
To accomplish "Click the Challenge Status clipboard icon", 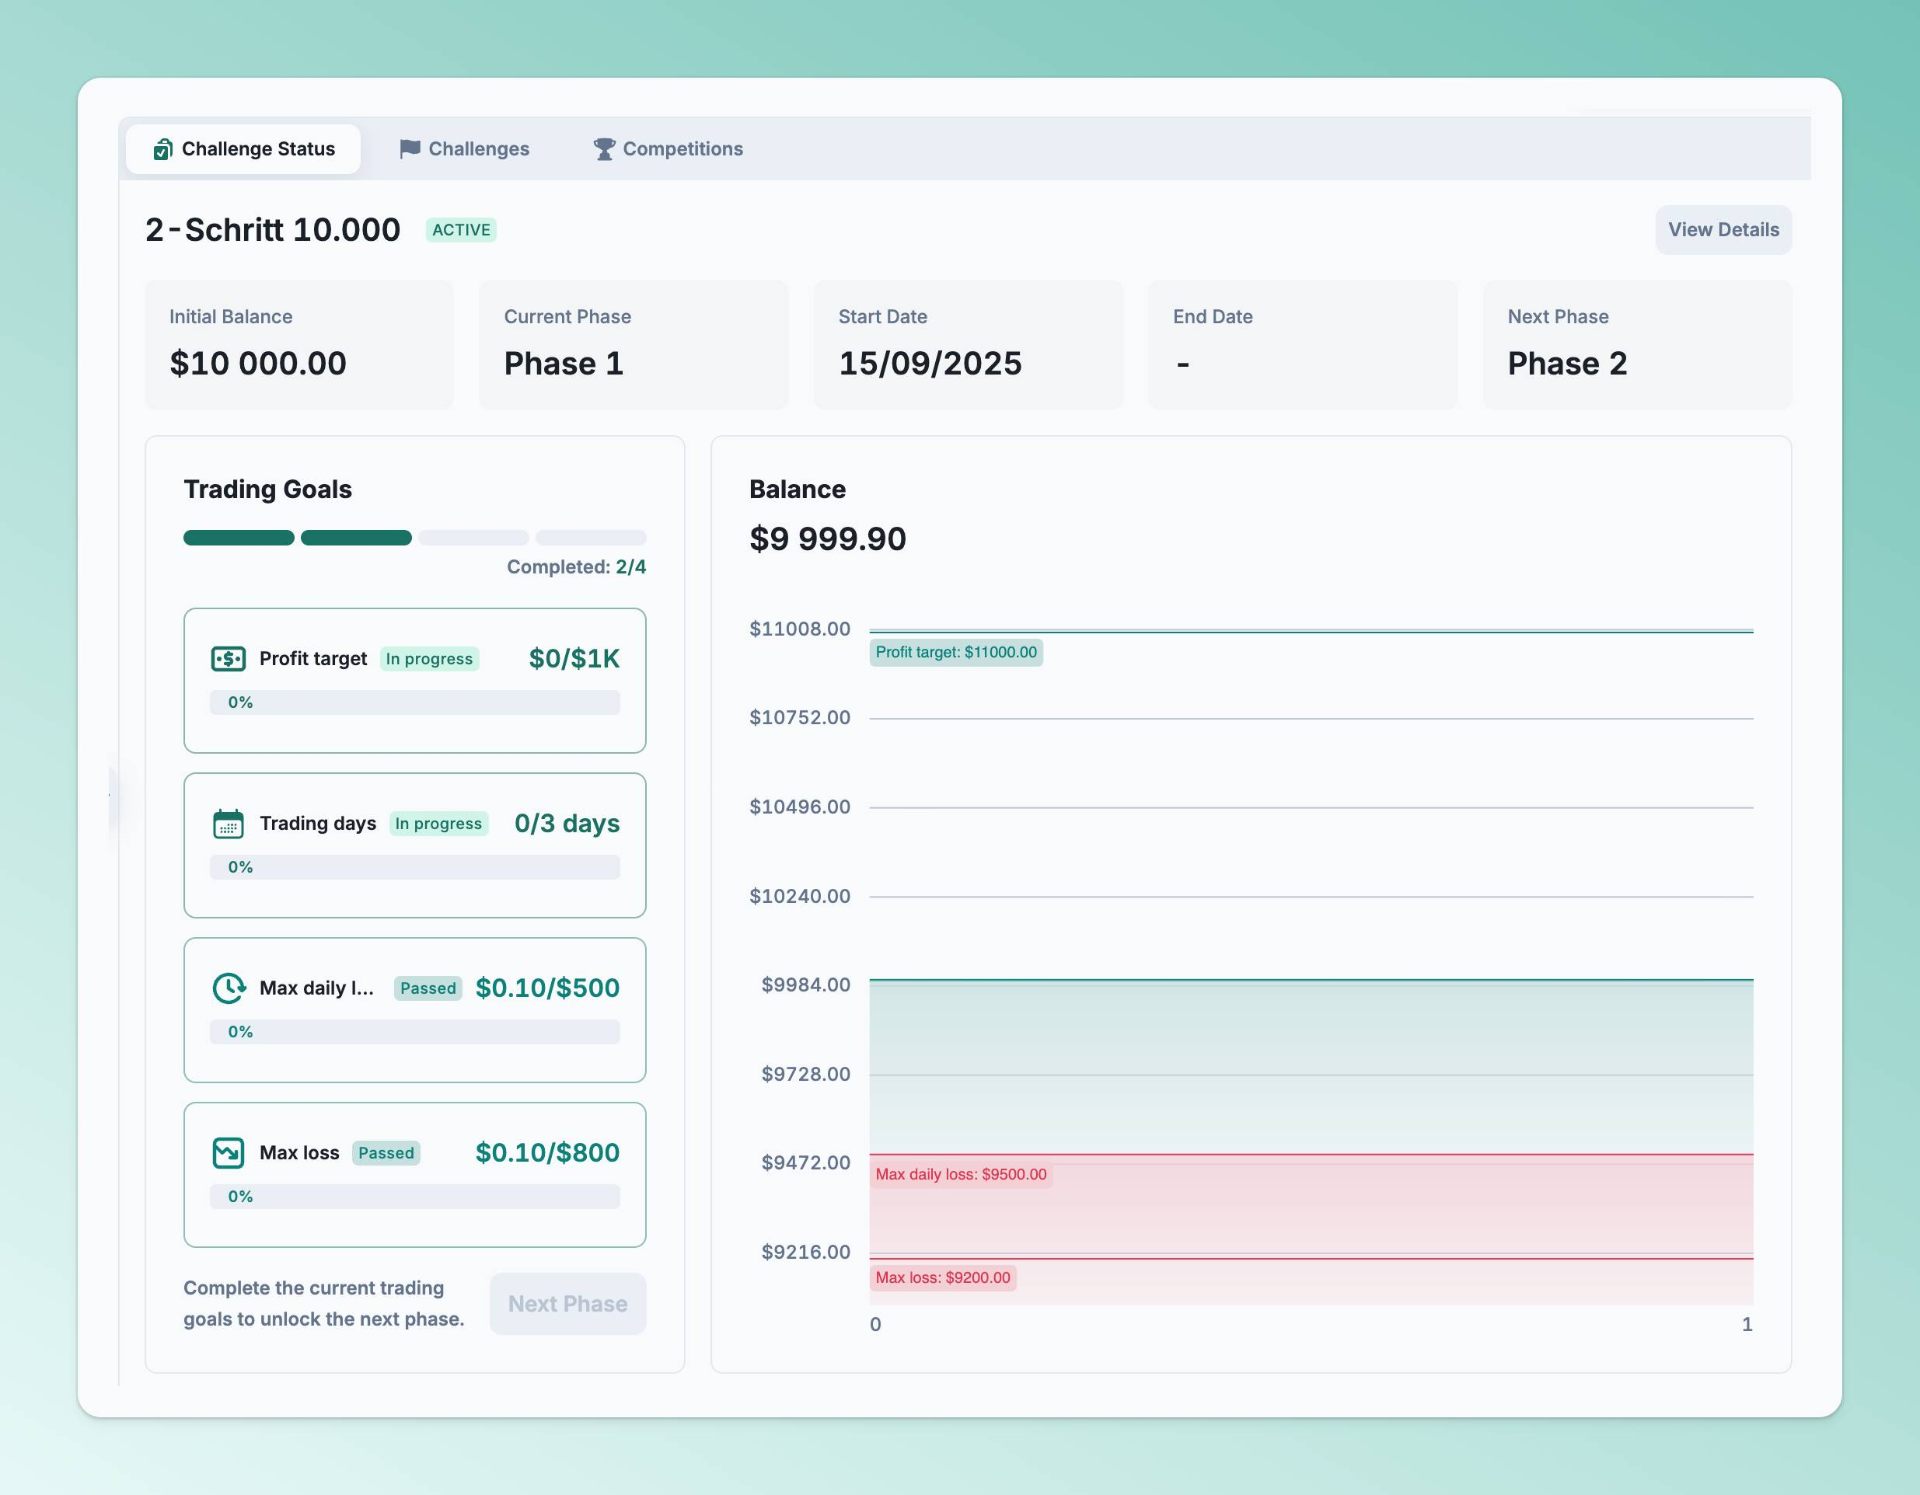I will pyautogui.click(x=162, y=149).
